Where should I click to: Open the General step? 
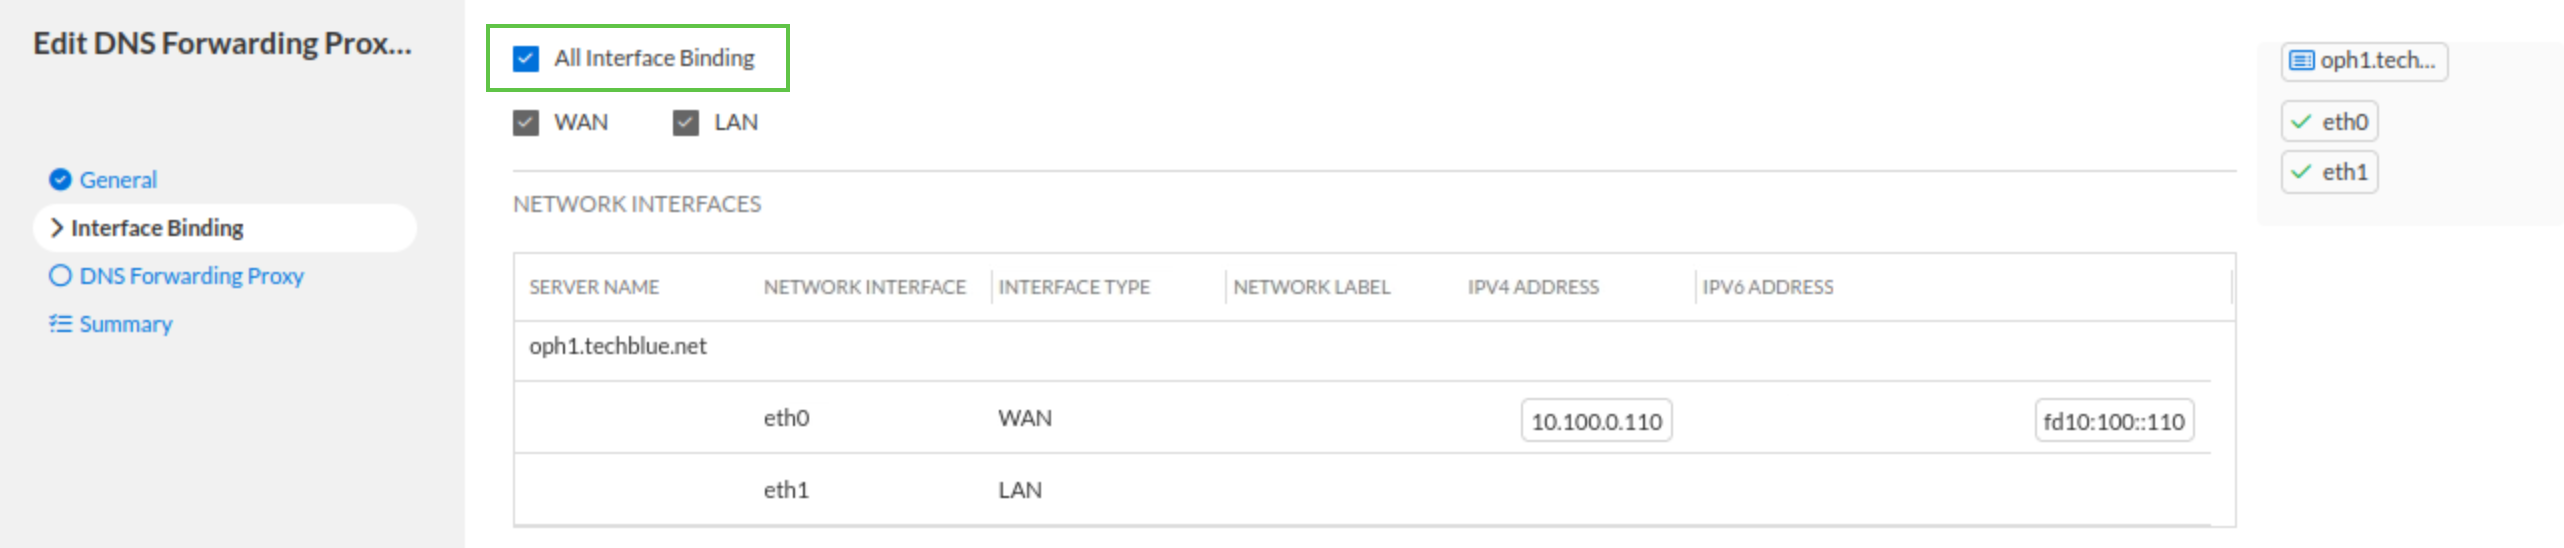point(118,180)
